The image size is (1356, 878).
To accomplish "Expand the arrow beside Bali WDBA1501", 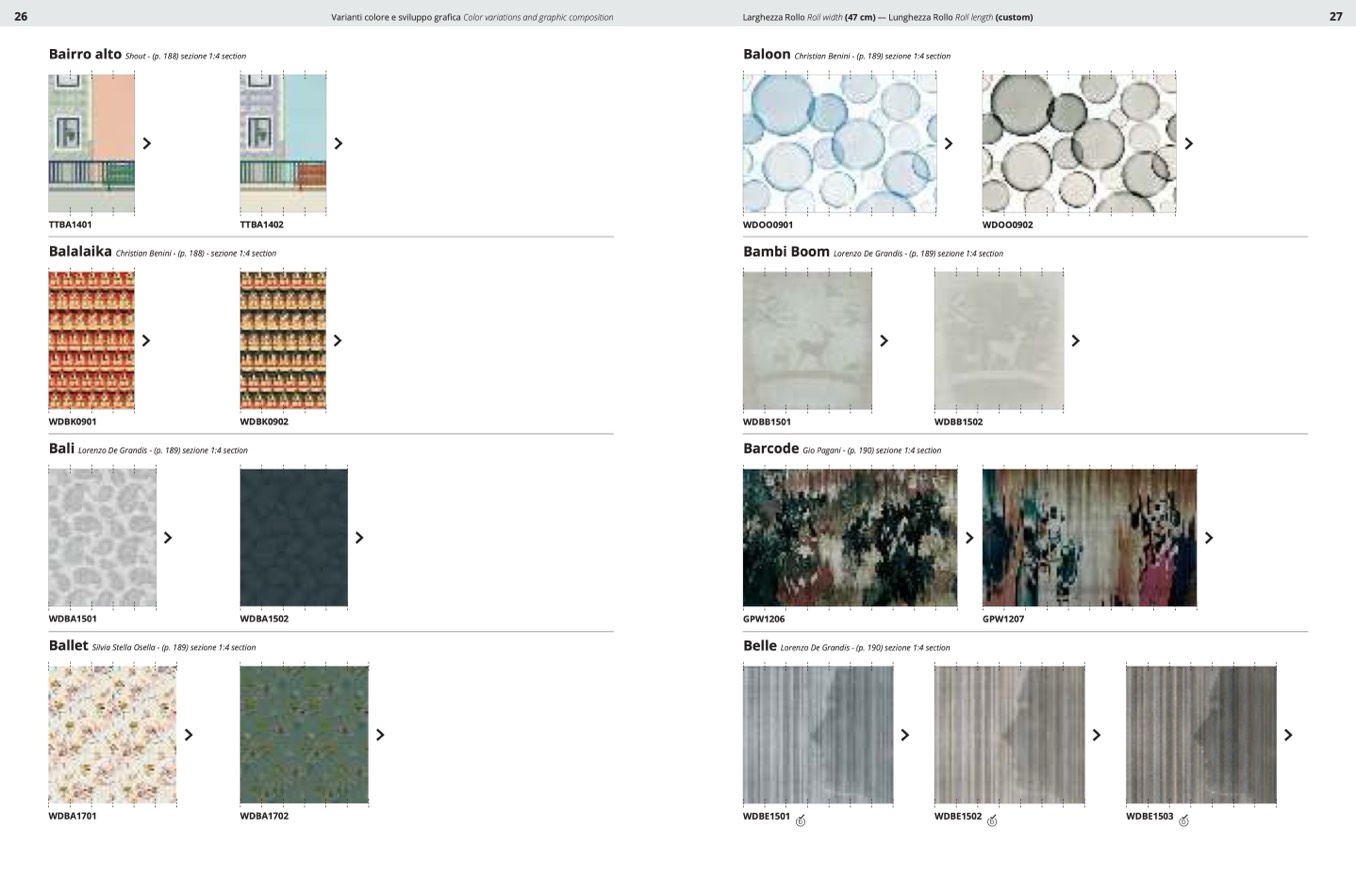I will [168, 538].
